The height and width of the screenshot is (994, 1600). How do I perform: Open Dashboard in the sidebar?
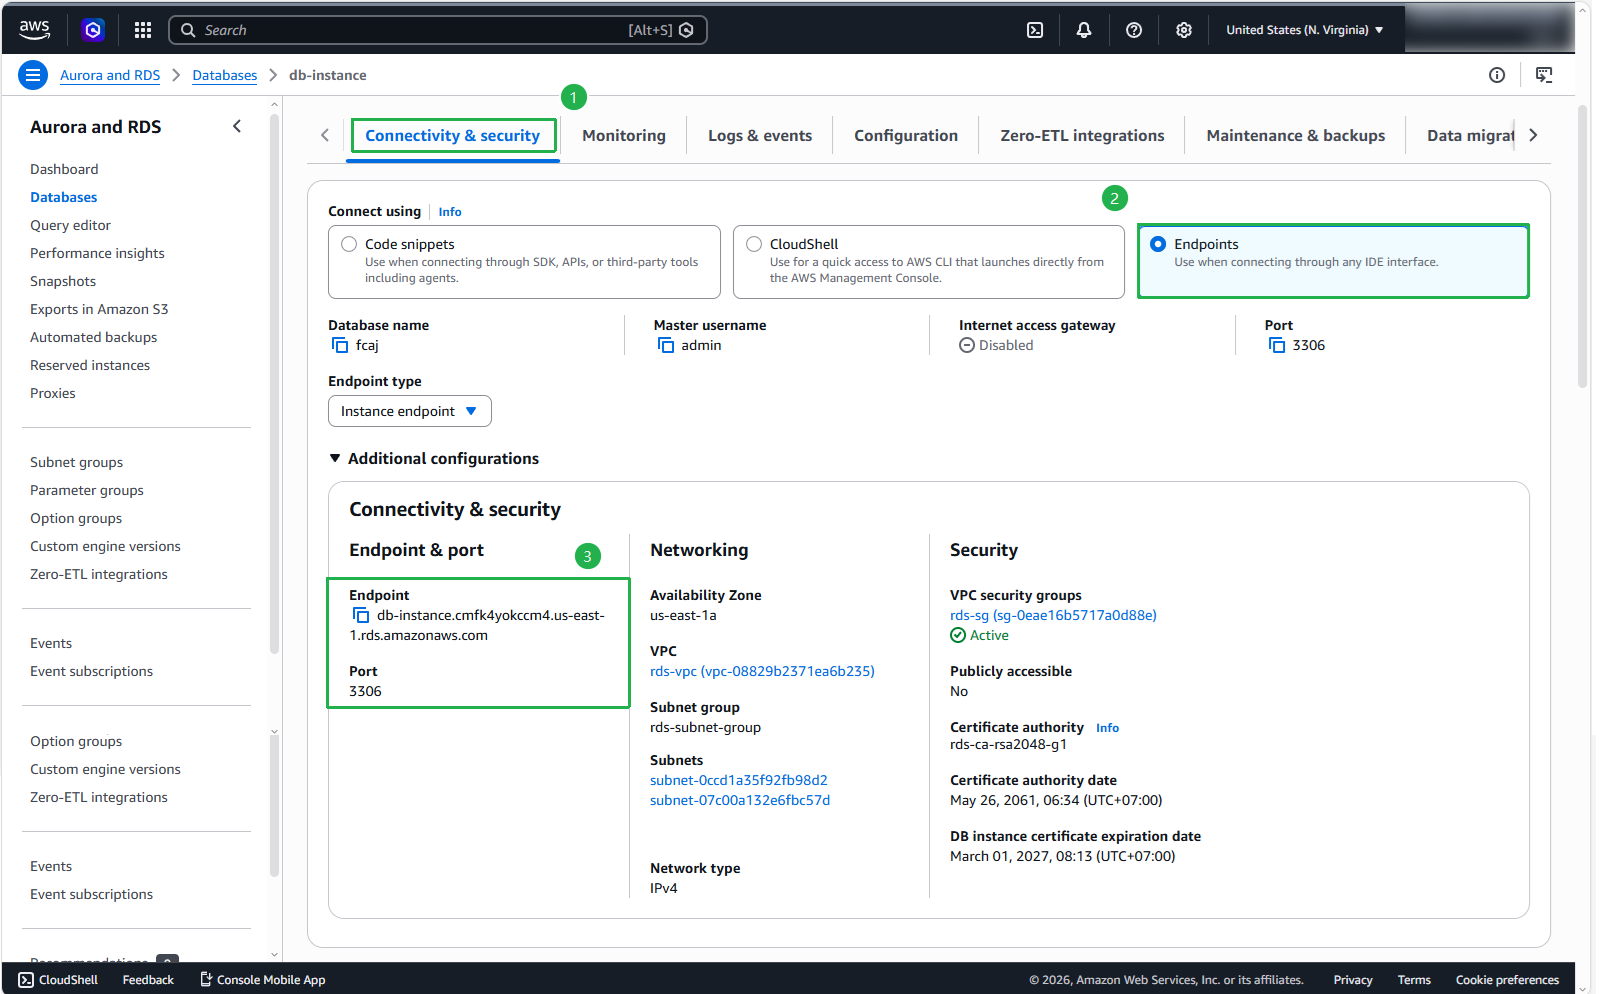click(64, 169)
